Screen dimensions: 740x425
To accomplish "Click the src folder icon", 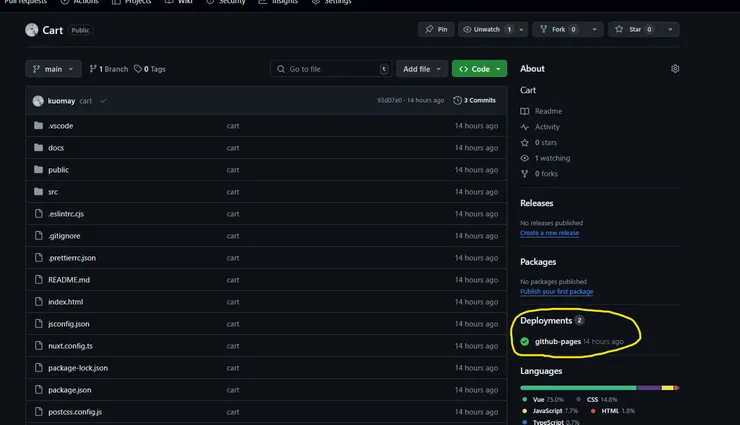I will [39, 192].
